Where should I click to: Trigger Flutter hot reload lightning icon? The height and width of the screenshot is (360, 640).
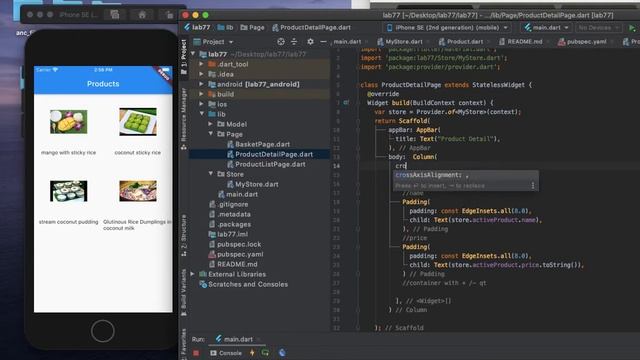252,352
